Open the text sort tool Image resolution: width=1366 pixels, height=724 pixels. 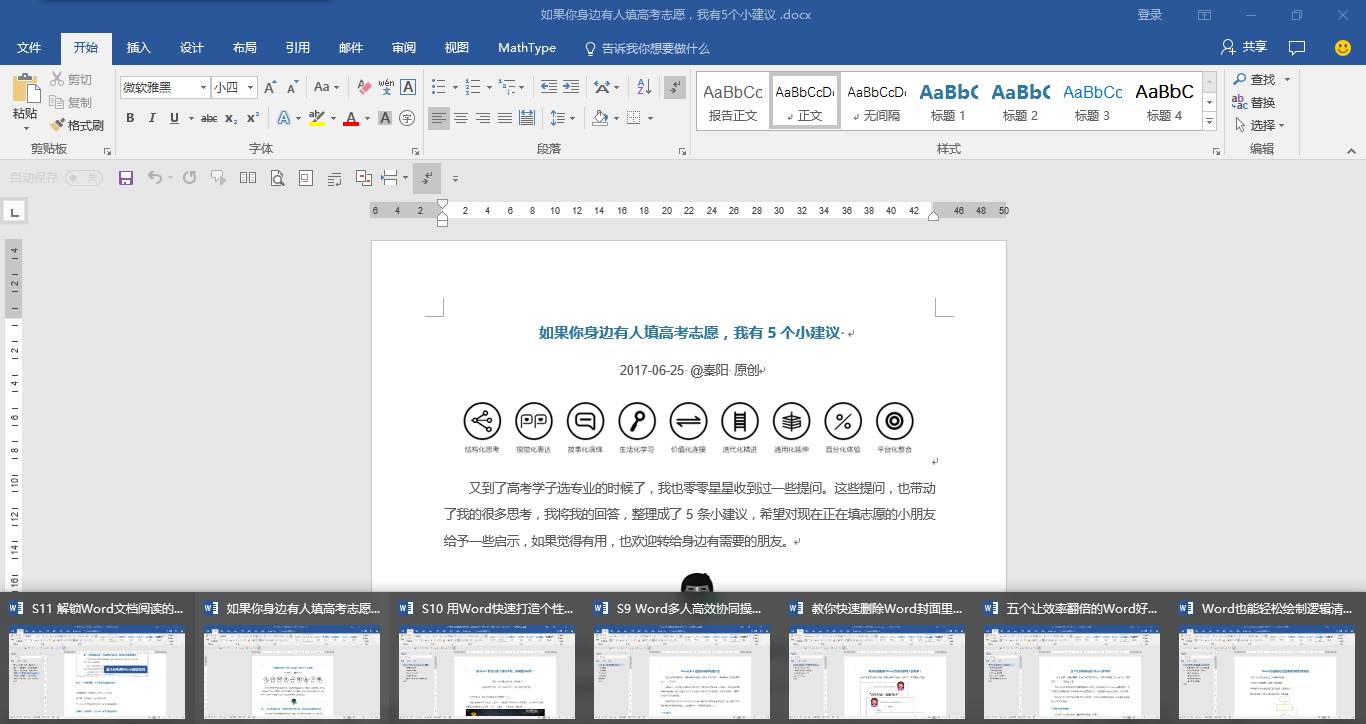tap(642, 87)
